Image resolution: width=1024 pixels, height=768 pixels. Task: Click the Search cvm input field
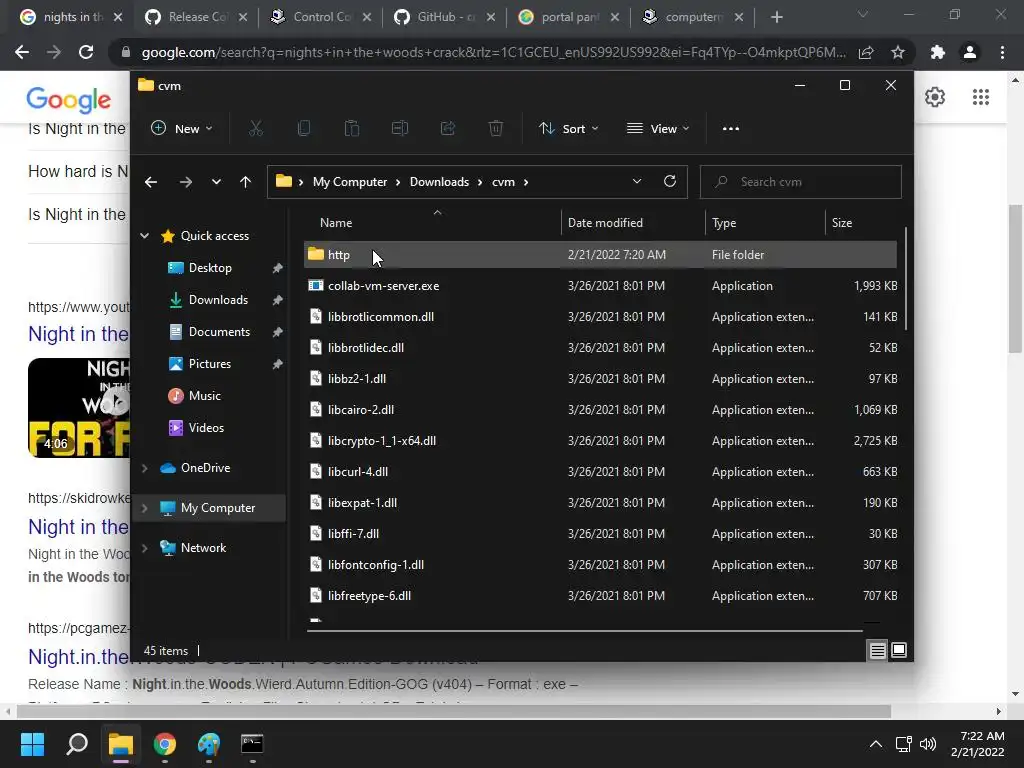(x=801, y=182)
